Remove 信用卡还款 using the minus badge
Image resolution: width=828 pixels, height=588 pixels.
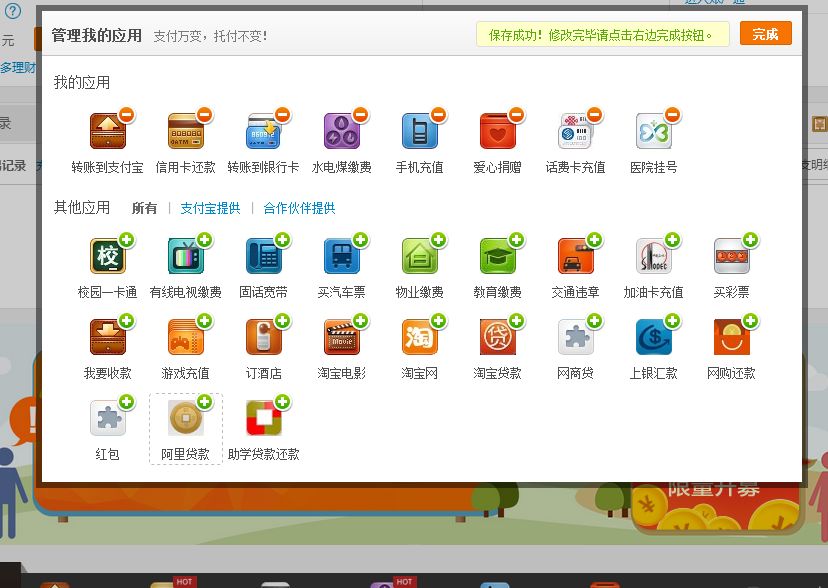(204, 115)
